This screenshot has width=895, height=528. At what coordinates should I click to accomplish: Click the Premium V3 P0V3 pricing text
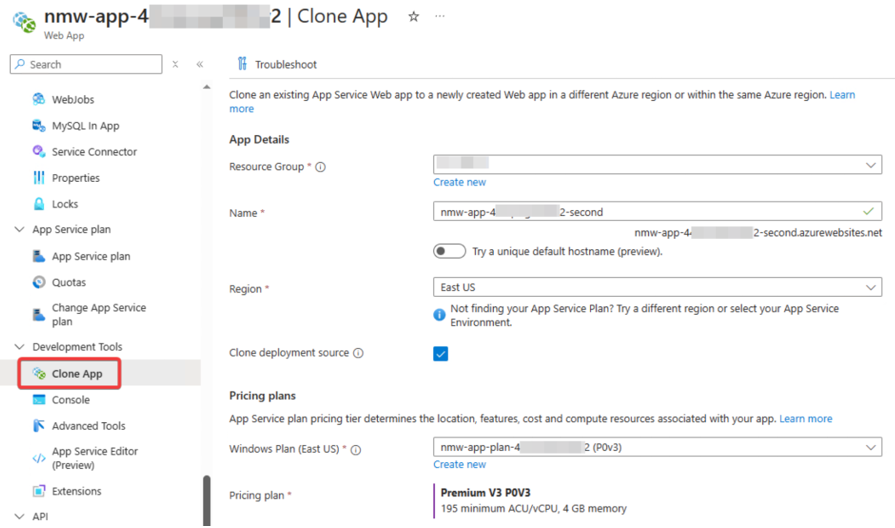tap(485, 493)
